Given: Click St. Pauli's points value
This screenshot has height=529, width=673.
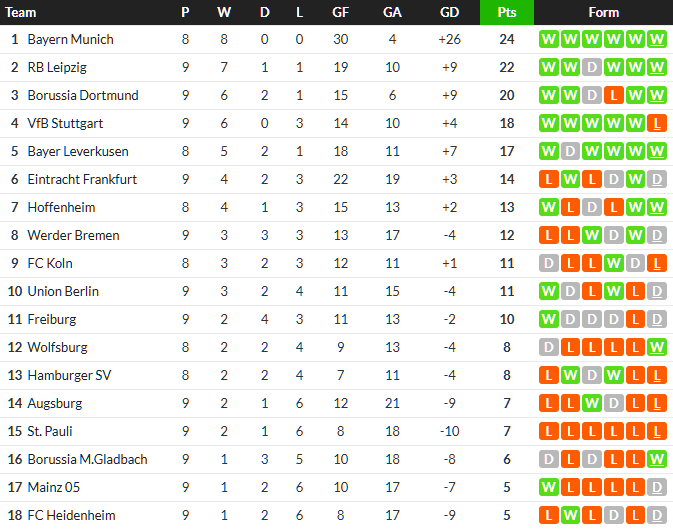Looking at the screenshot, I should click(507, 432).
